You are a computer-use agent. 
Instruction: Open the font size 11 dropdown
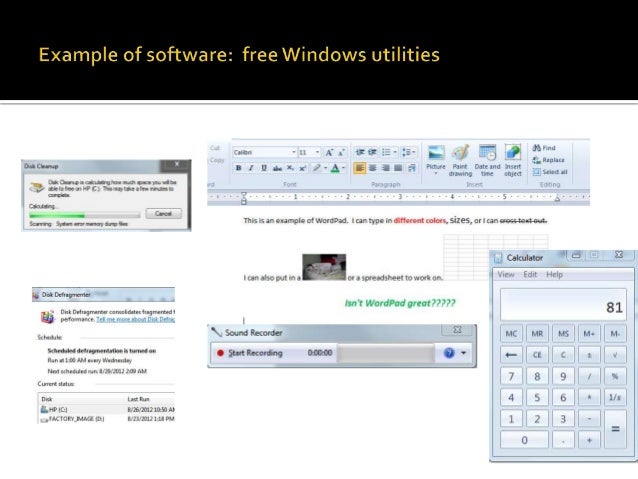point(317,152)
